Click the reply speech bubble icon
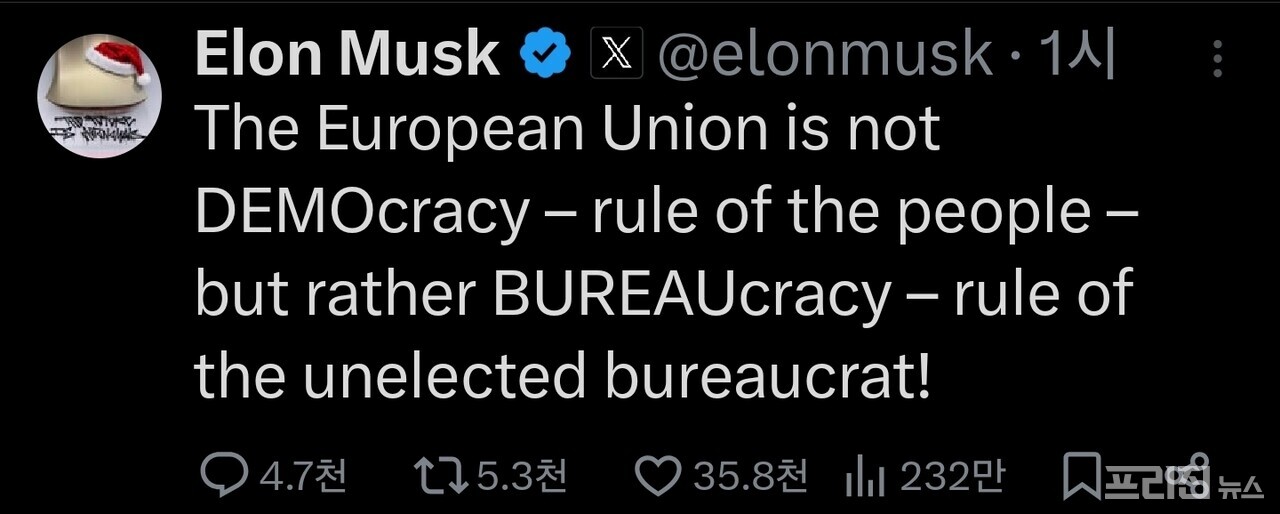This screenshot has width=1280, height=514. click(225, 476)
